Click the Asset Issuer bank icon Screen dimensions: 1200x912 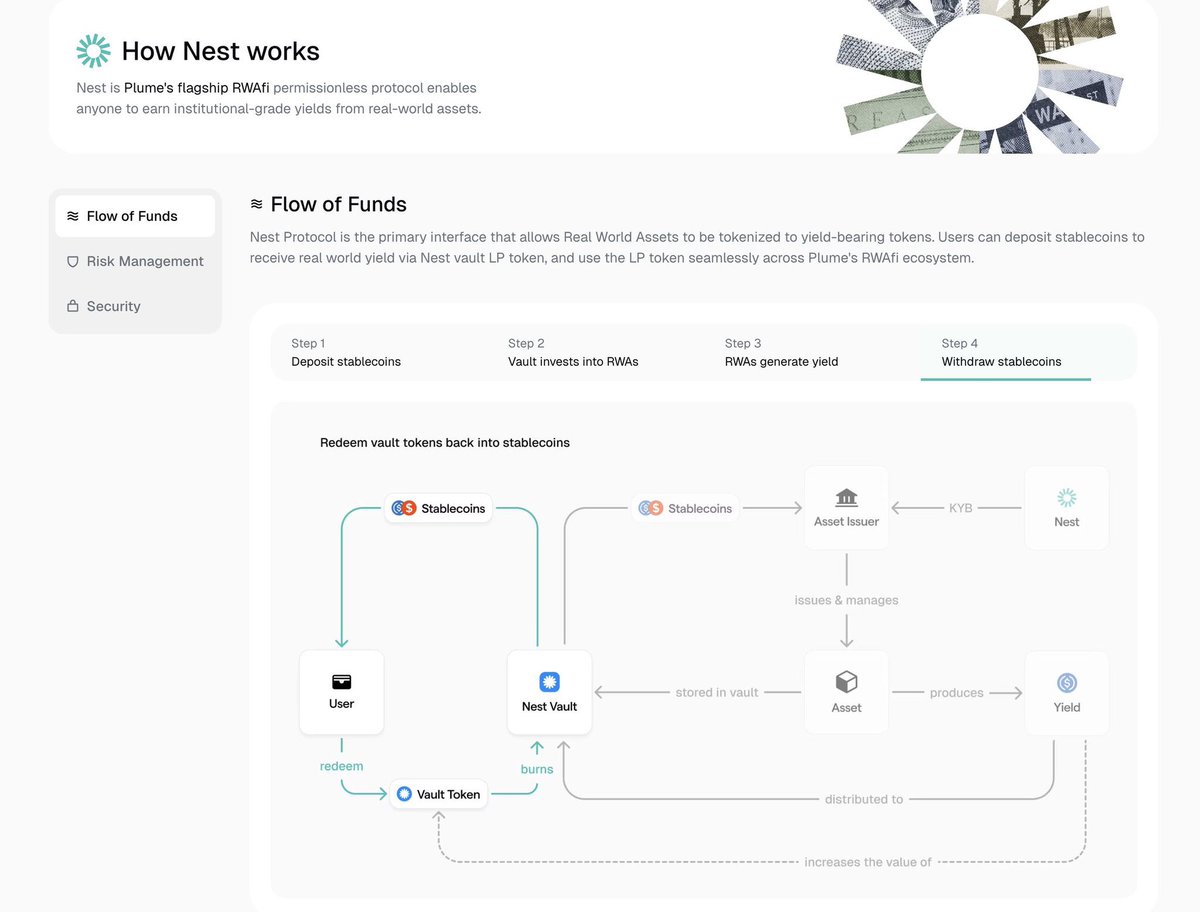point(846,498)
